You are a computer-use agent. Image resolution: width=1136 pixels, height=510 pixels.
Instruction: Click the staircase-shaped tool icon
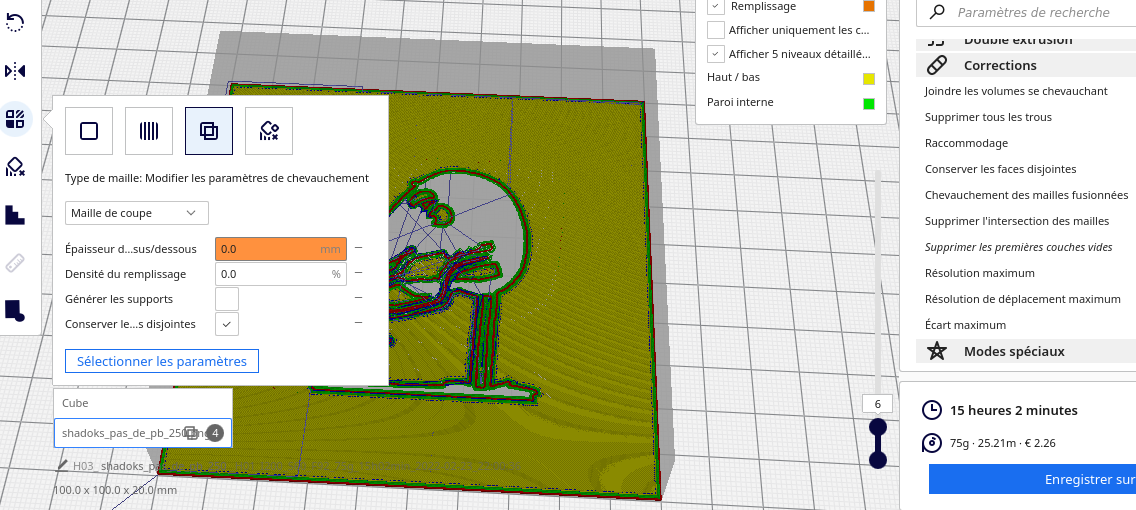click(15, 214)
